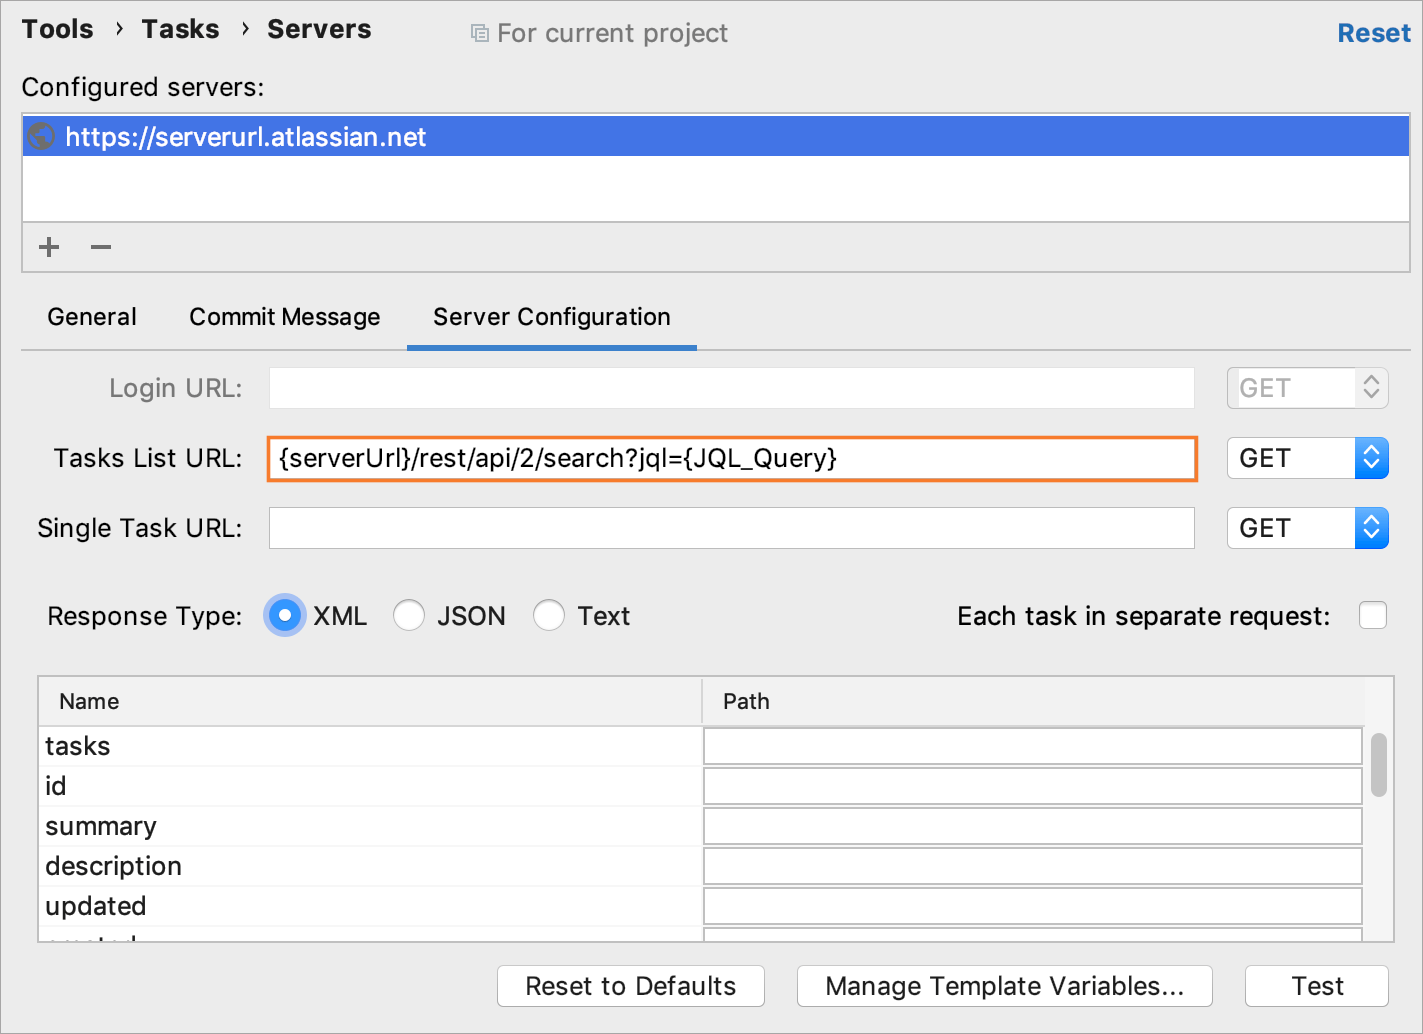This screenshot has height=1034, width=1423.
Task: Click the Path field for the summary row
Action: pyautogui.click(x=1032, y=826)
